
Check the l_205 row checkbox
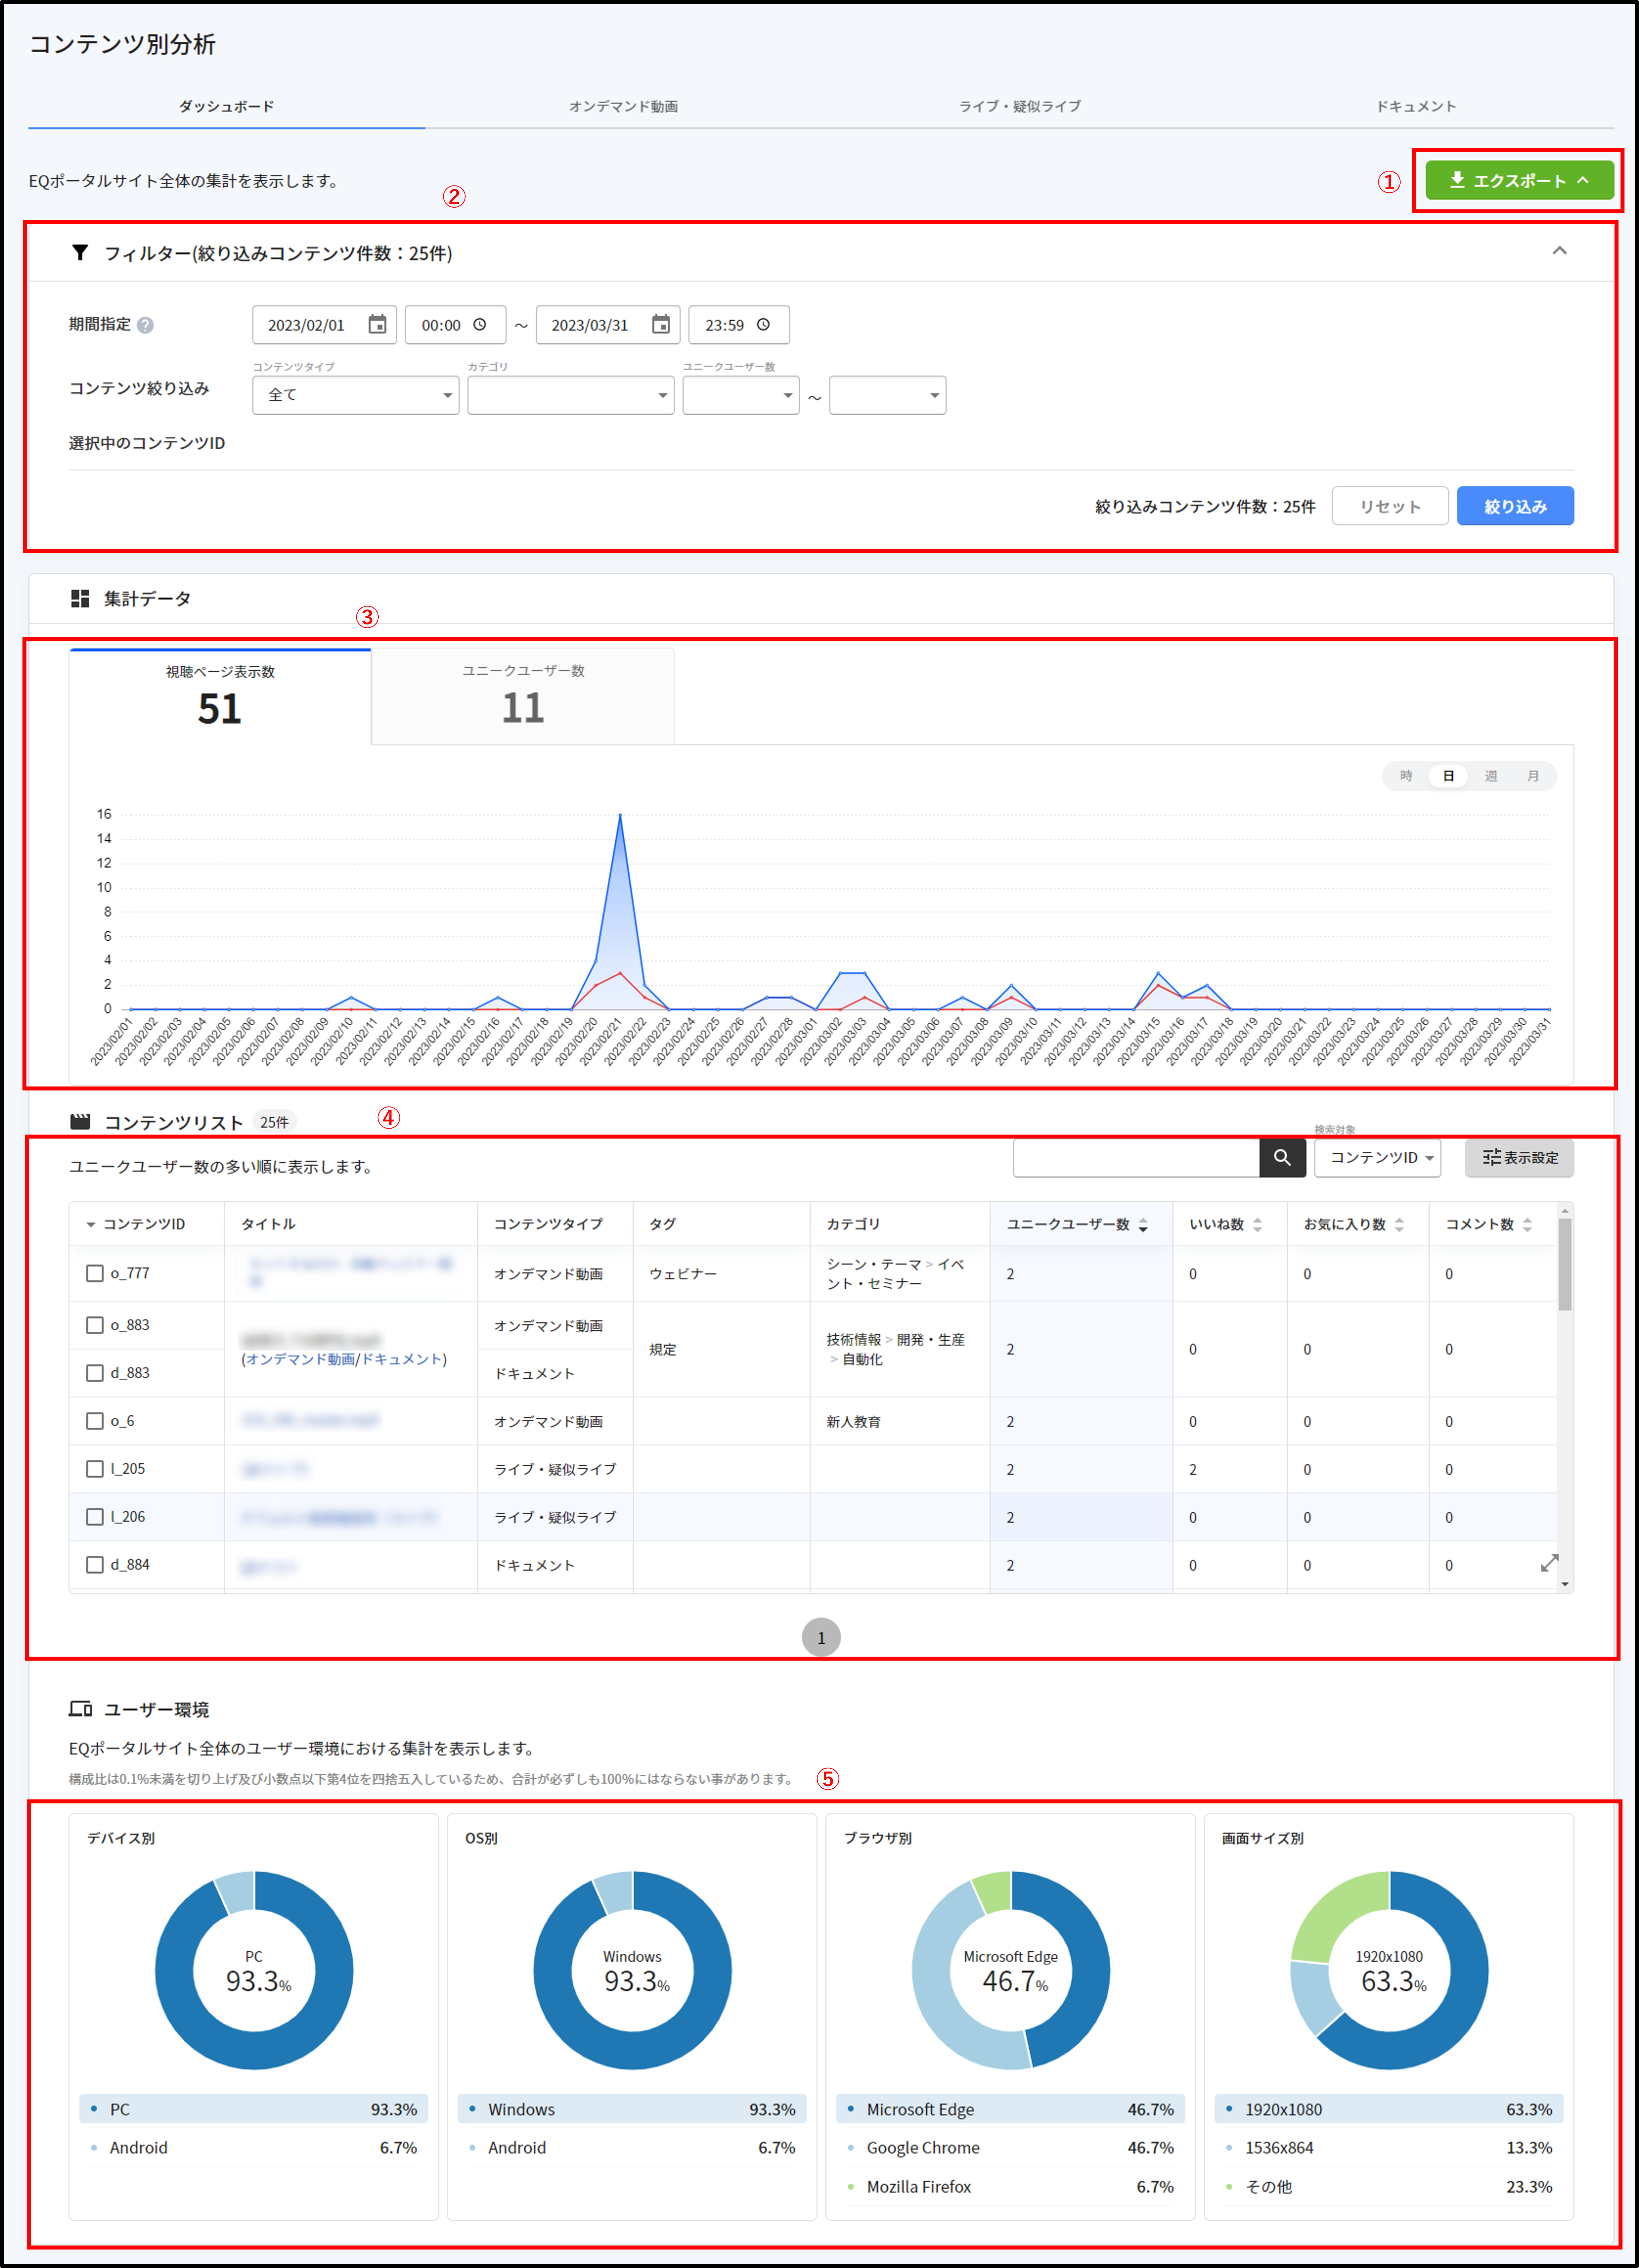(95, 1469)
